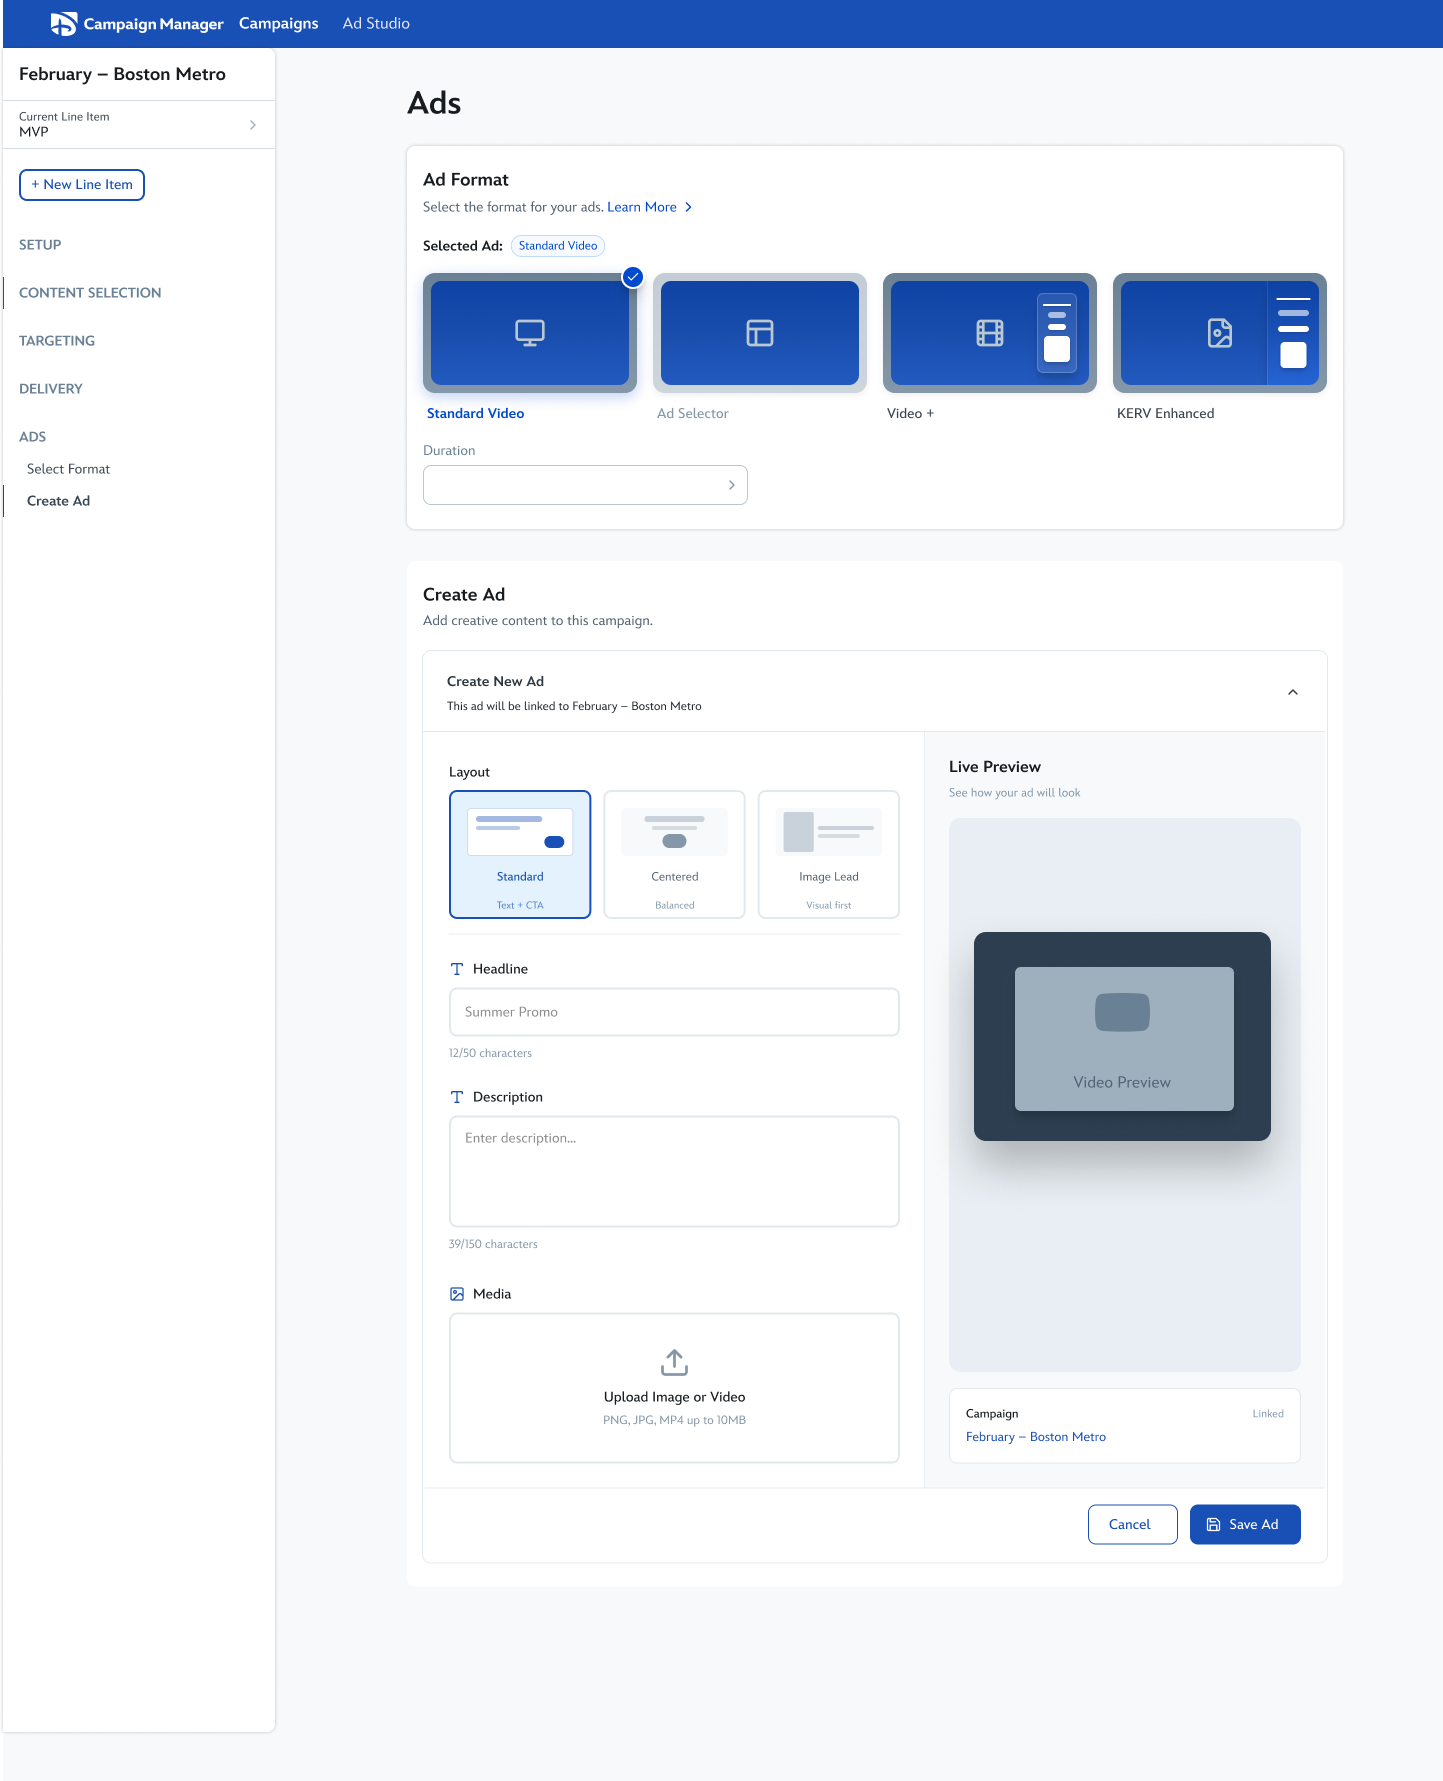Go to the SETUP section
The image size is (1443, 1781).
[40, 245]
